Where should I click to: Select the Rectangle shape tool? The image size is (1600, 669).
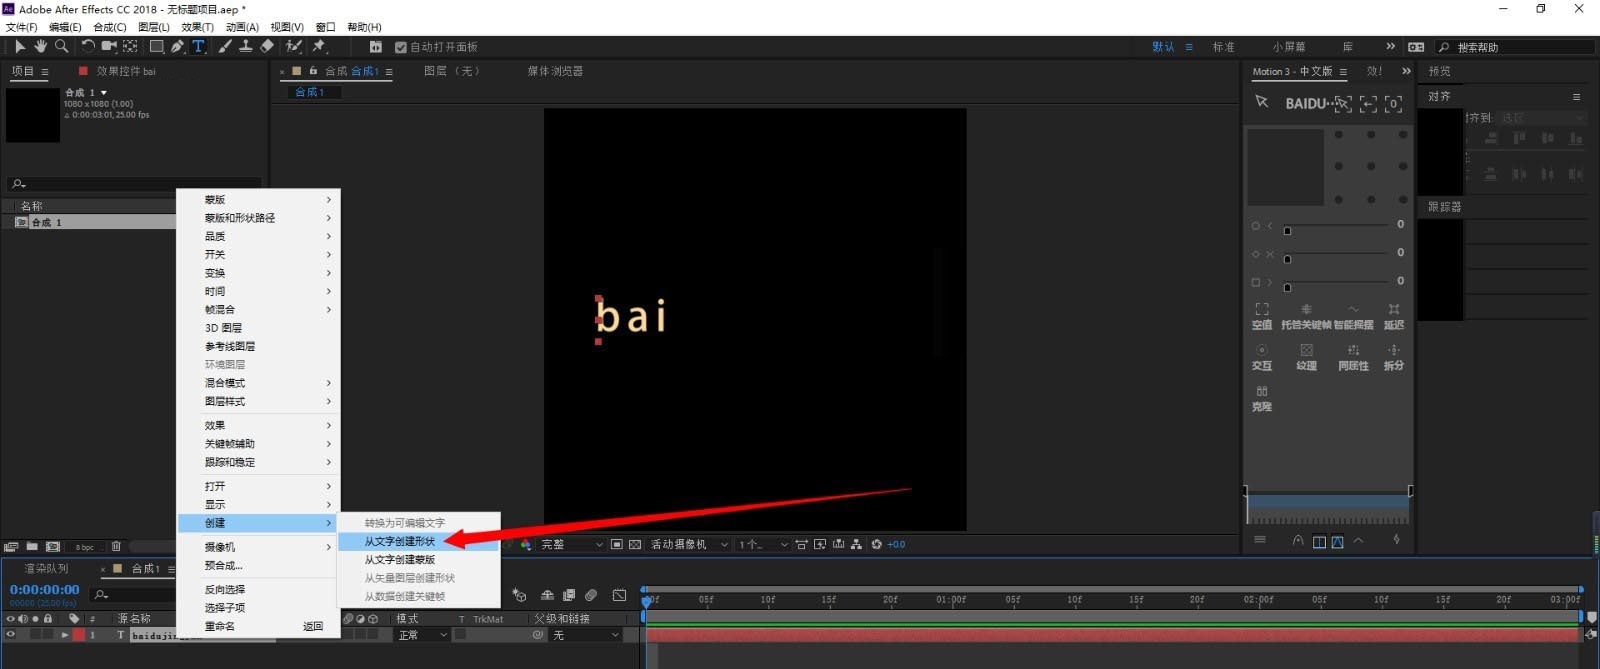pyautogui.click(x=157, y=46)
